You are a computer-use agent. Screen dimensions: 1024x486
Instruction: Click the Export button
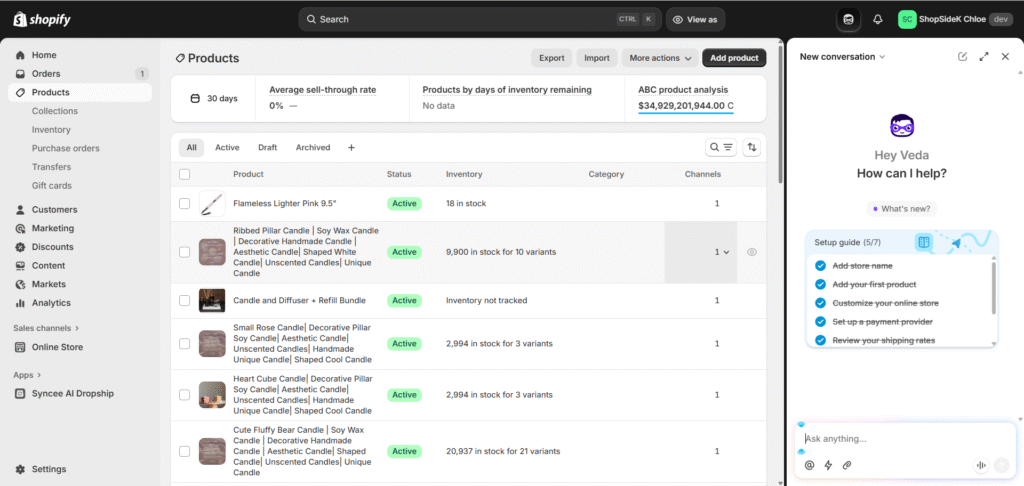click(552, 58)
